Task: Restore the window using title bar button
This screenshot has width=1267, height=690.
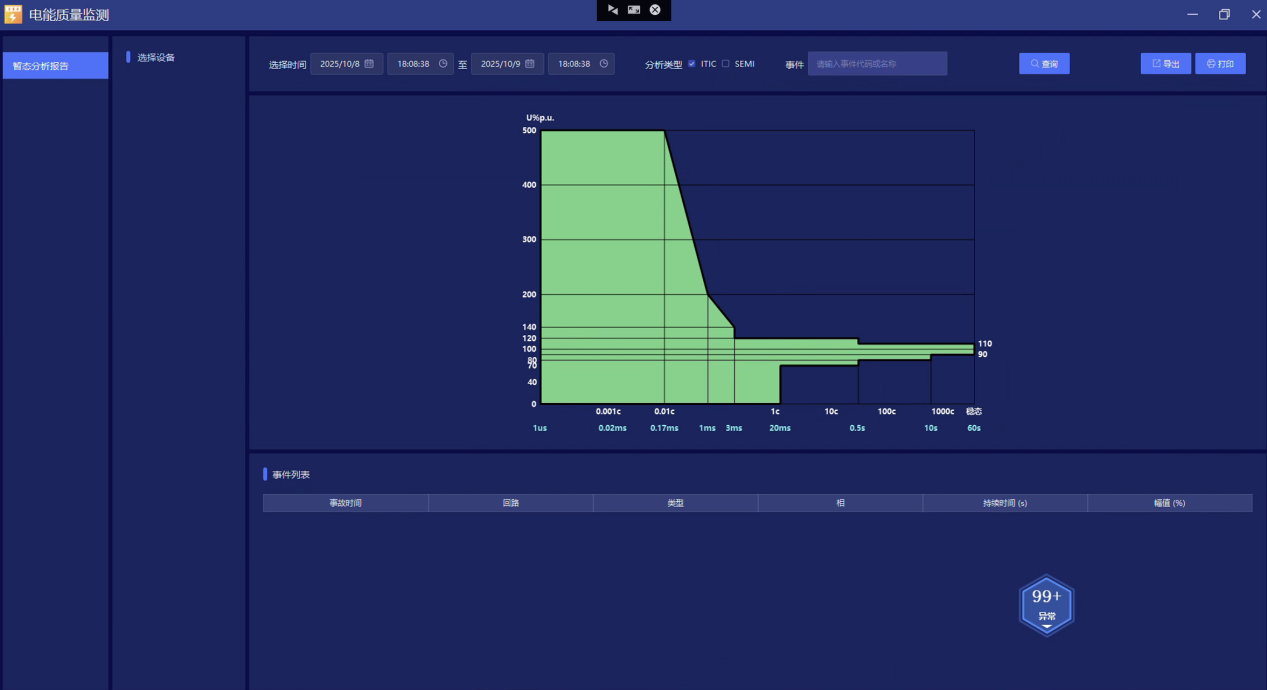Action: pos(1224,14)
